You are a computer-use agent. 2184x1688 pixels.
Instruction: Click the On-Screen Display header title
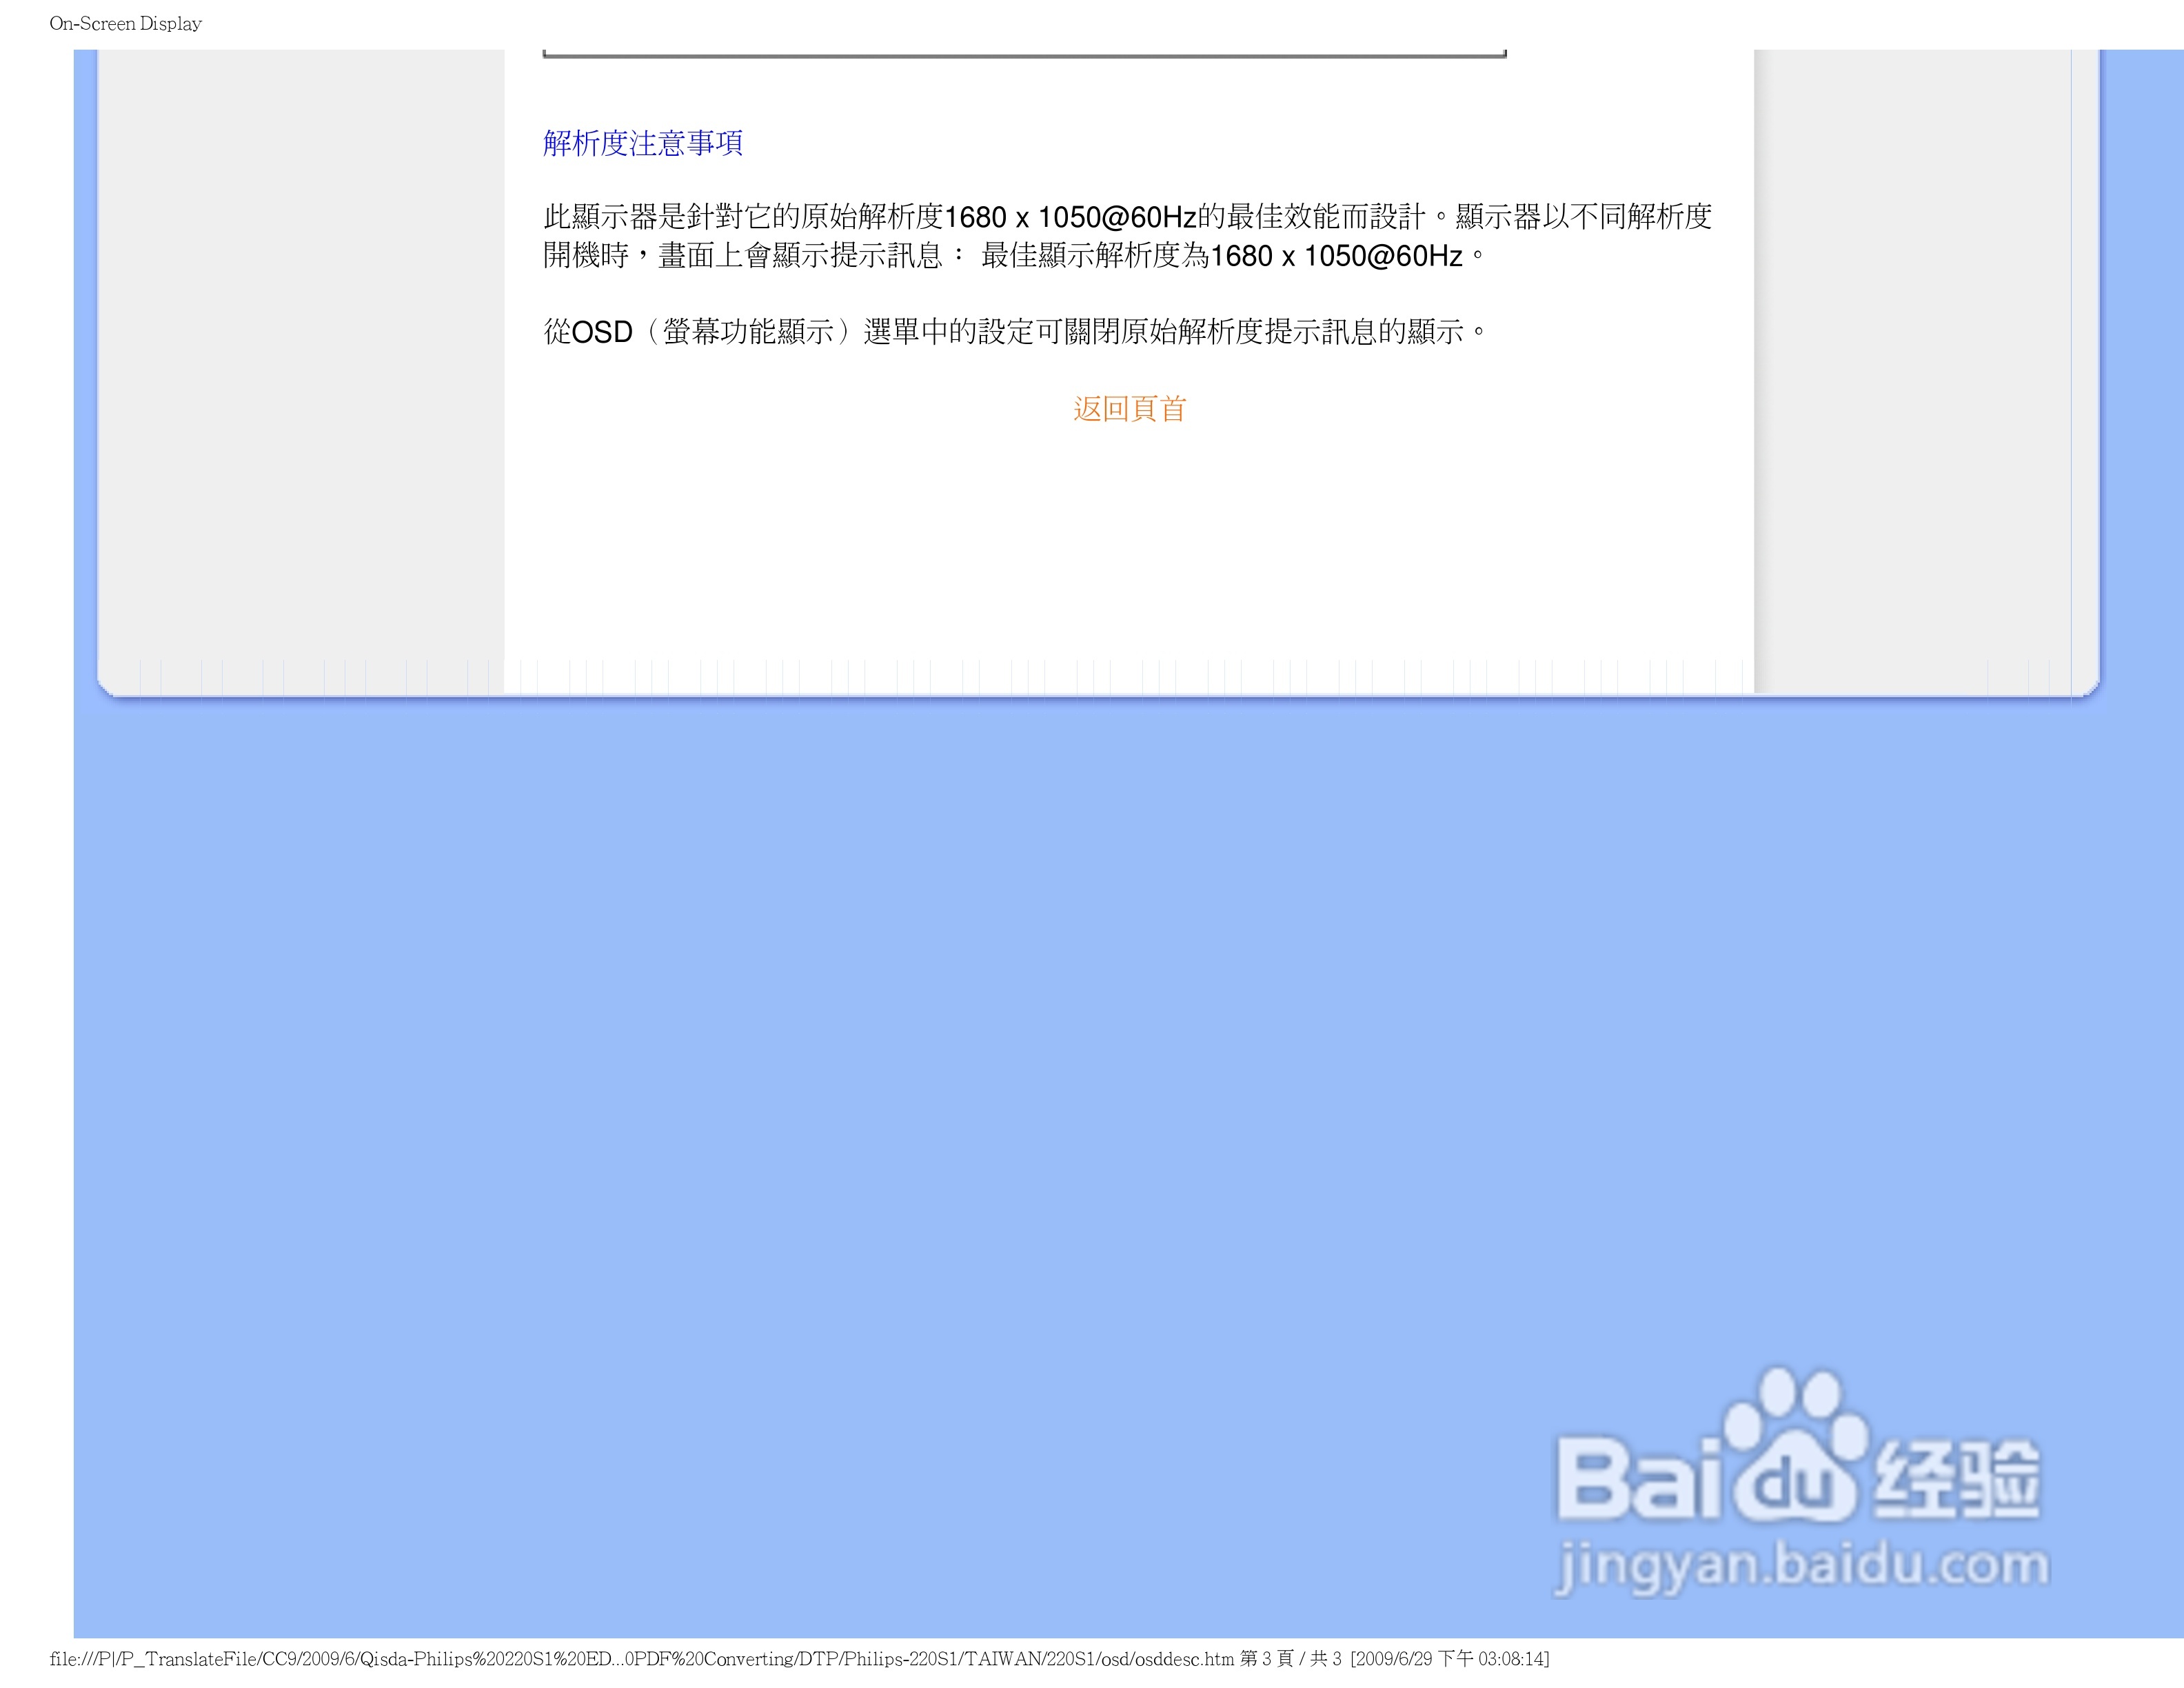(125, 23)
